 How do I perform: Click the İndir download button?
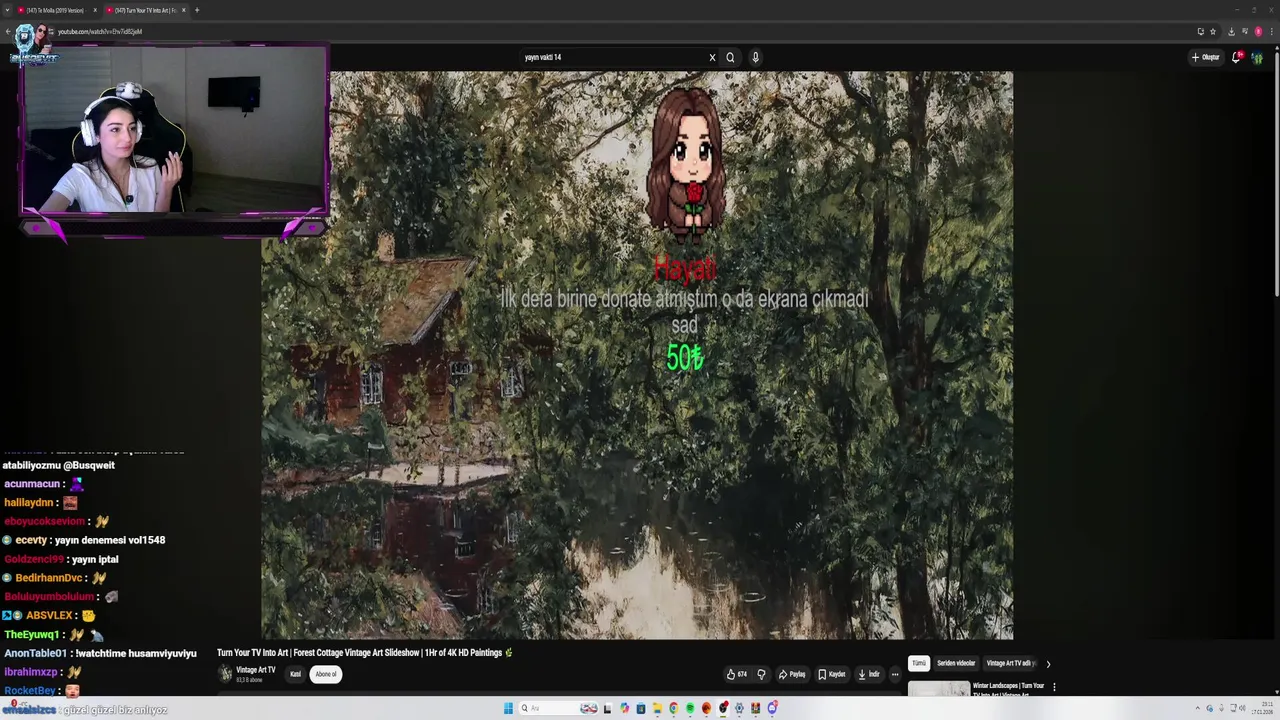(869, 674)
